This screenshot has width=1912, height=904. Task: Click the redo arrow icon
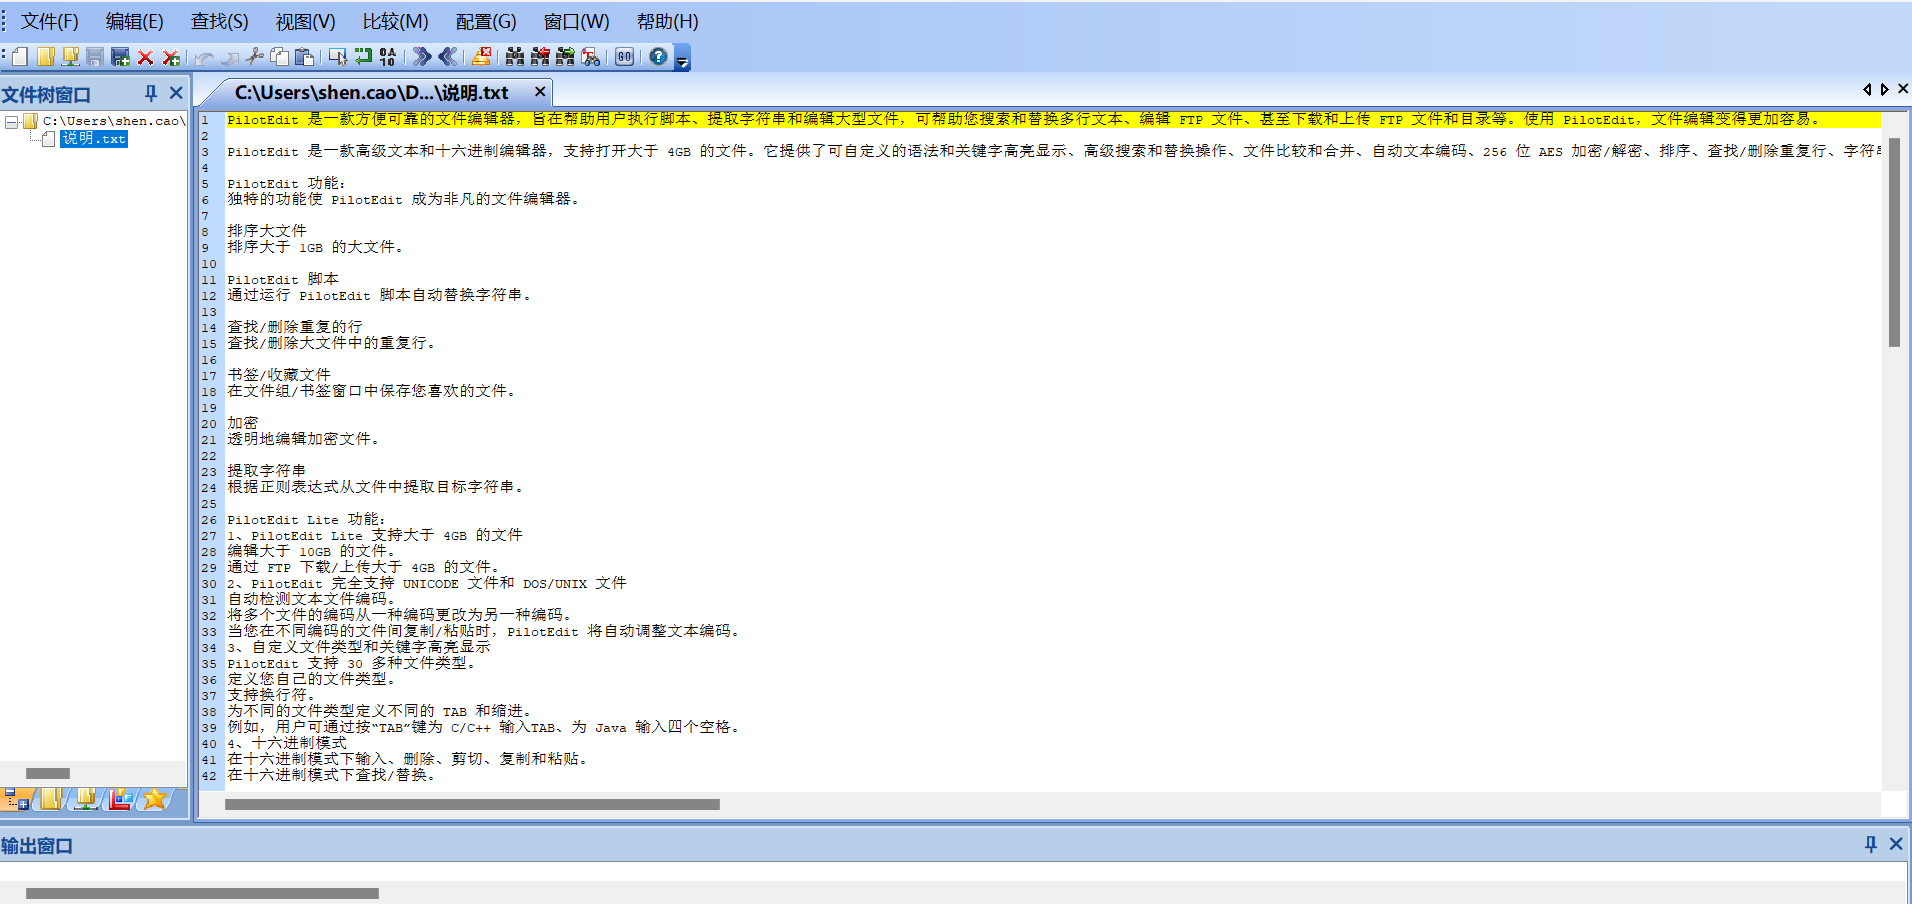point(229,58)
